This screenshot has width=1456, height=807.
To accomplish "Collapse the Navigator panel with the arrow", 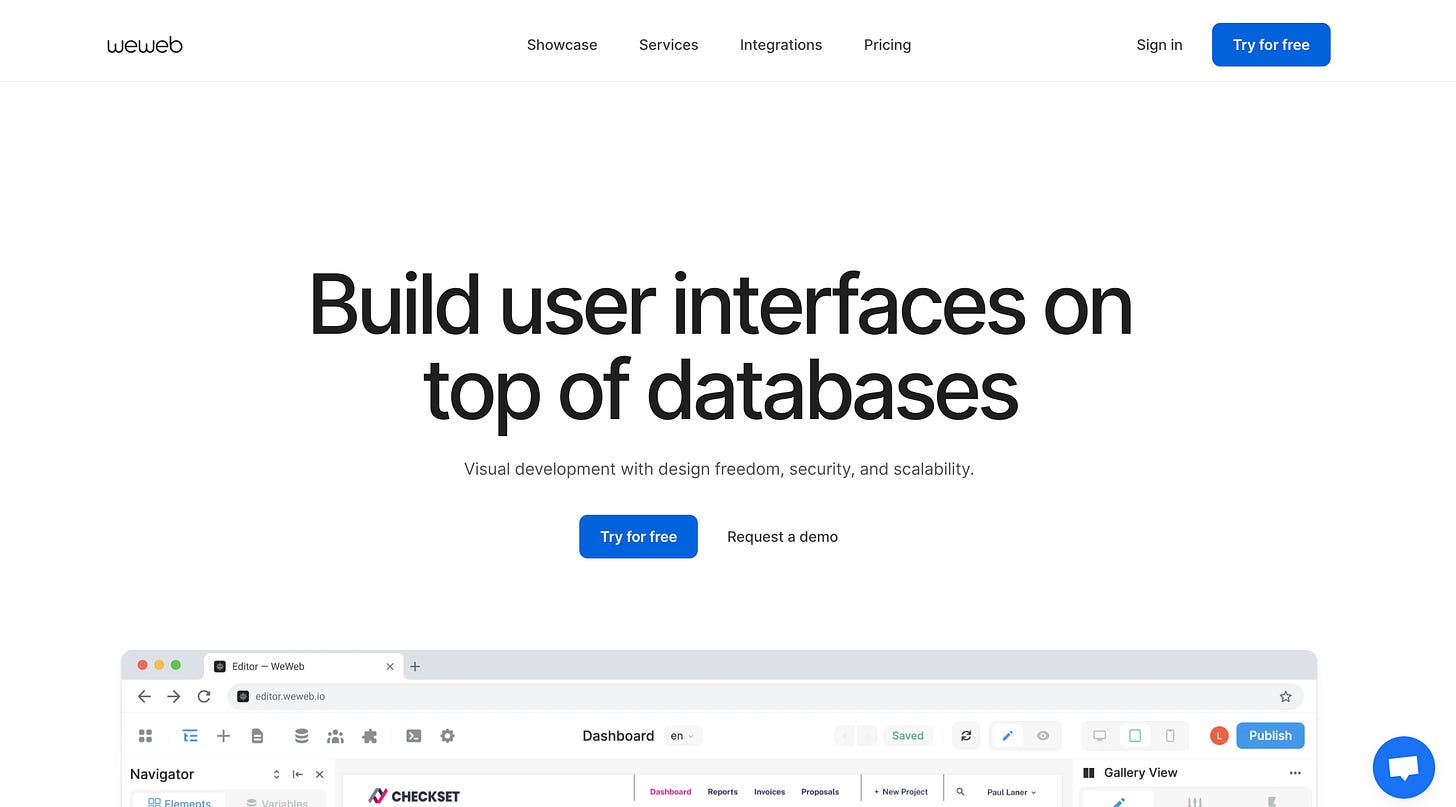I will (x=298, y=774).
